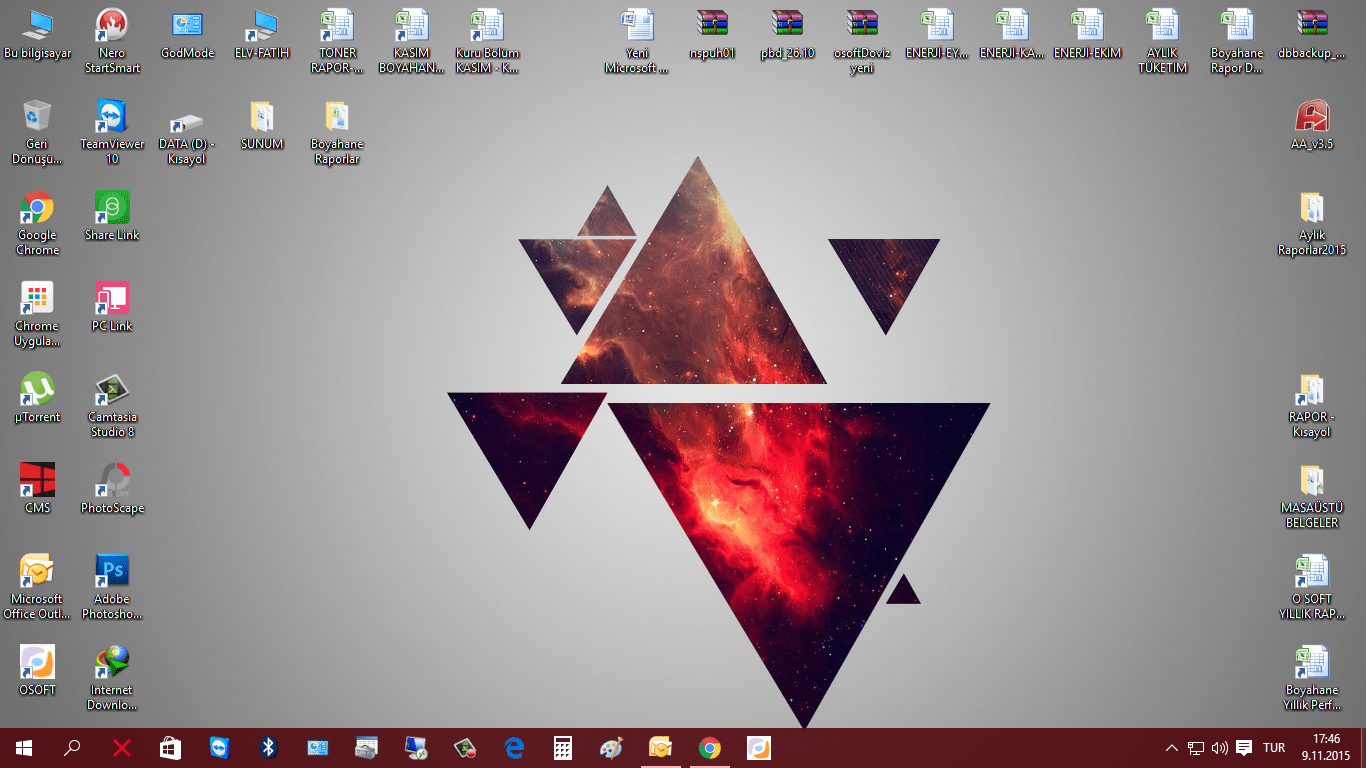1366x768 pixels.
Task: Select the ELV-FATIH desktop shortcut
Action: tap(262, 36)
